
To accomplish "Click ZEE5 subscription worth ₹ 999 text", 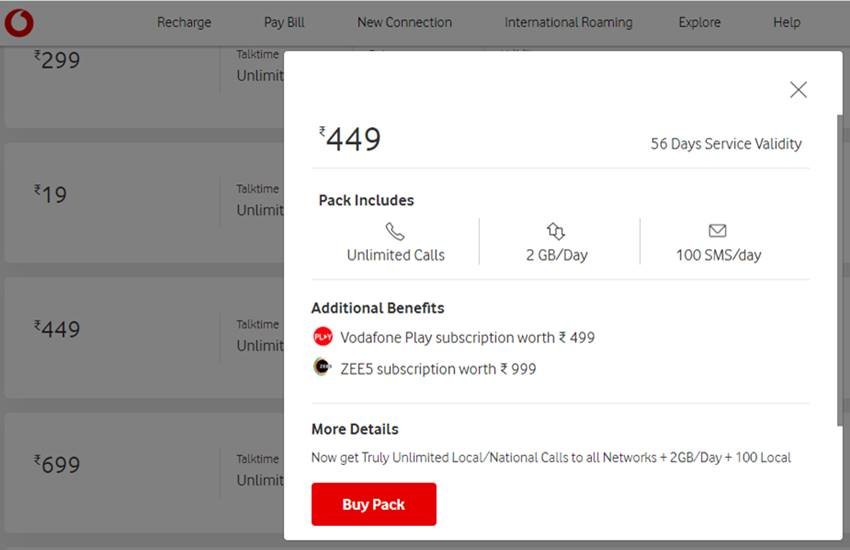I will click(x=438, y=369).
